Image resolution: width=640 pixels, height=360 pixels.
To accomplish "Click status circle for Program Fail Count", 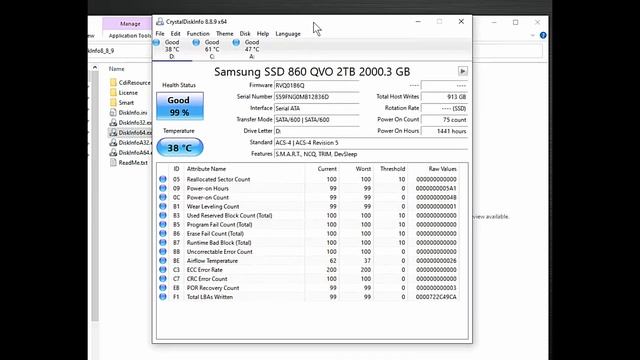I will click(x=163, y=224).
